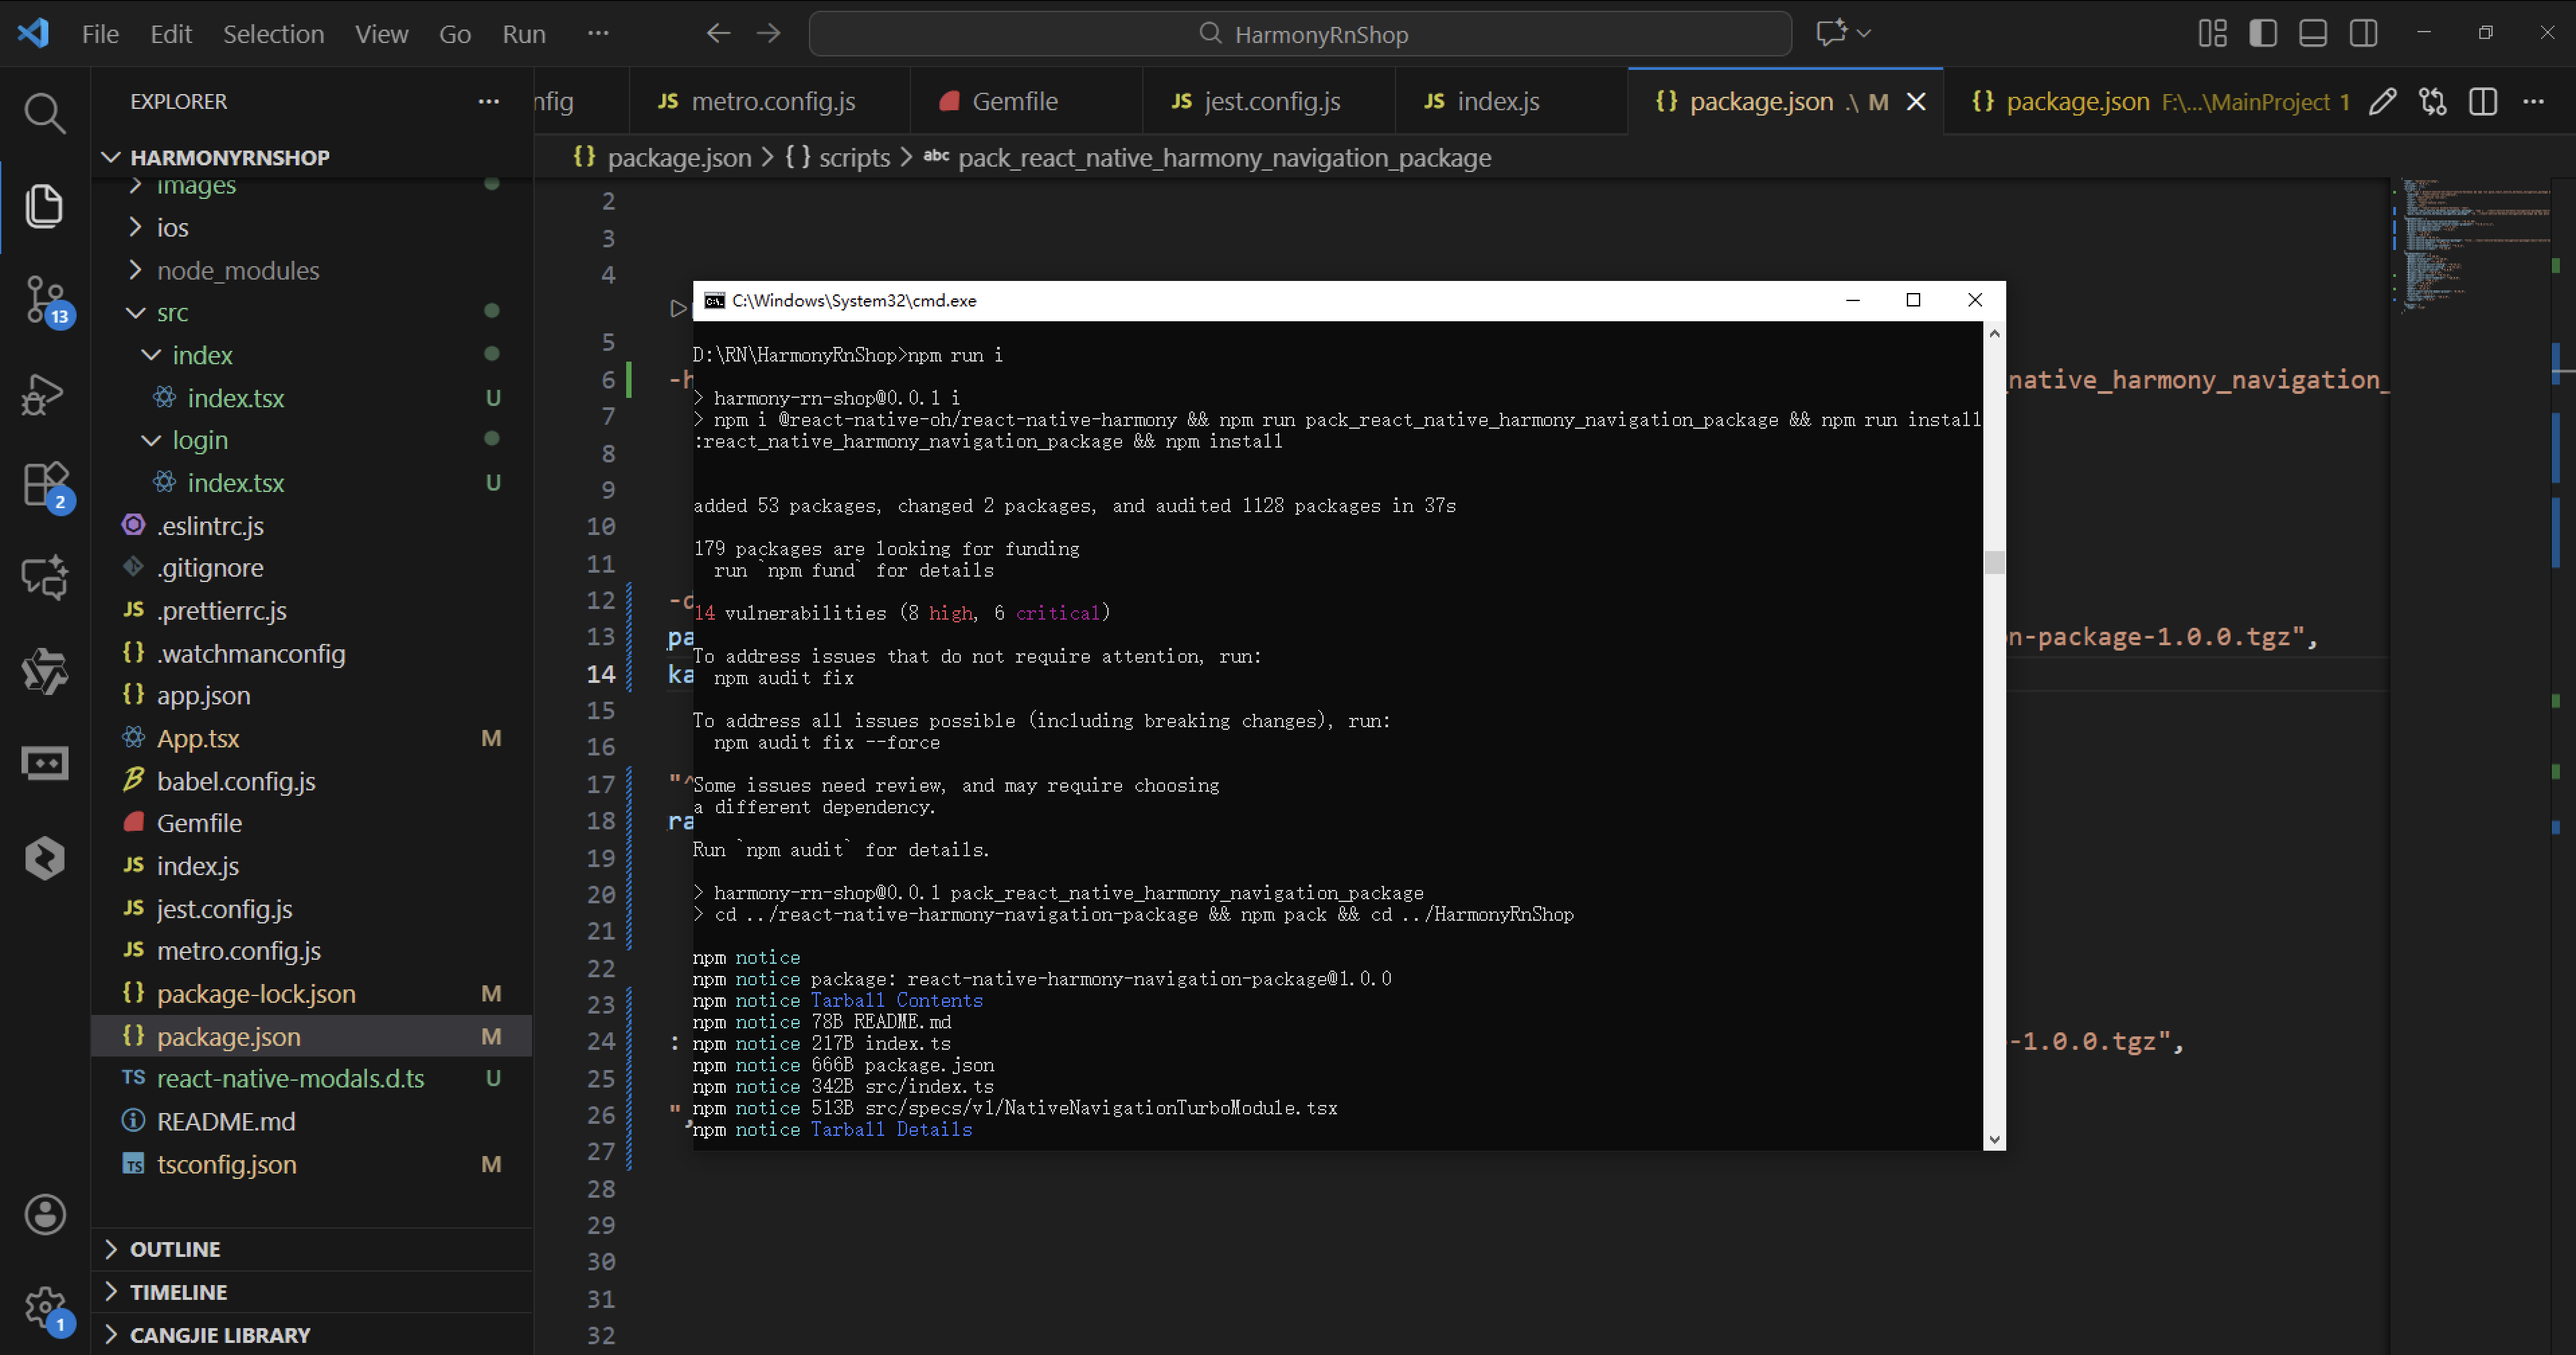Open the Search view in activity bar
Viewport: 2576px width, 1355px height.
point(44,113)
